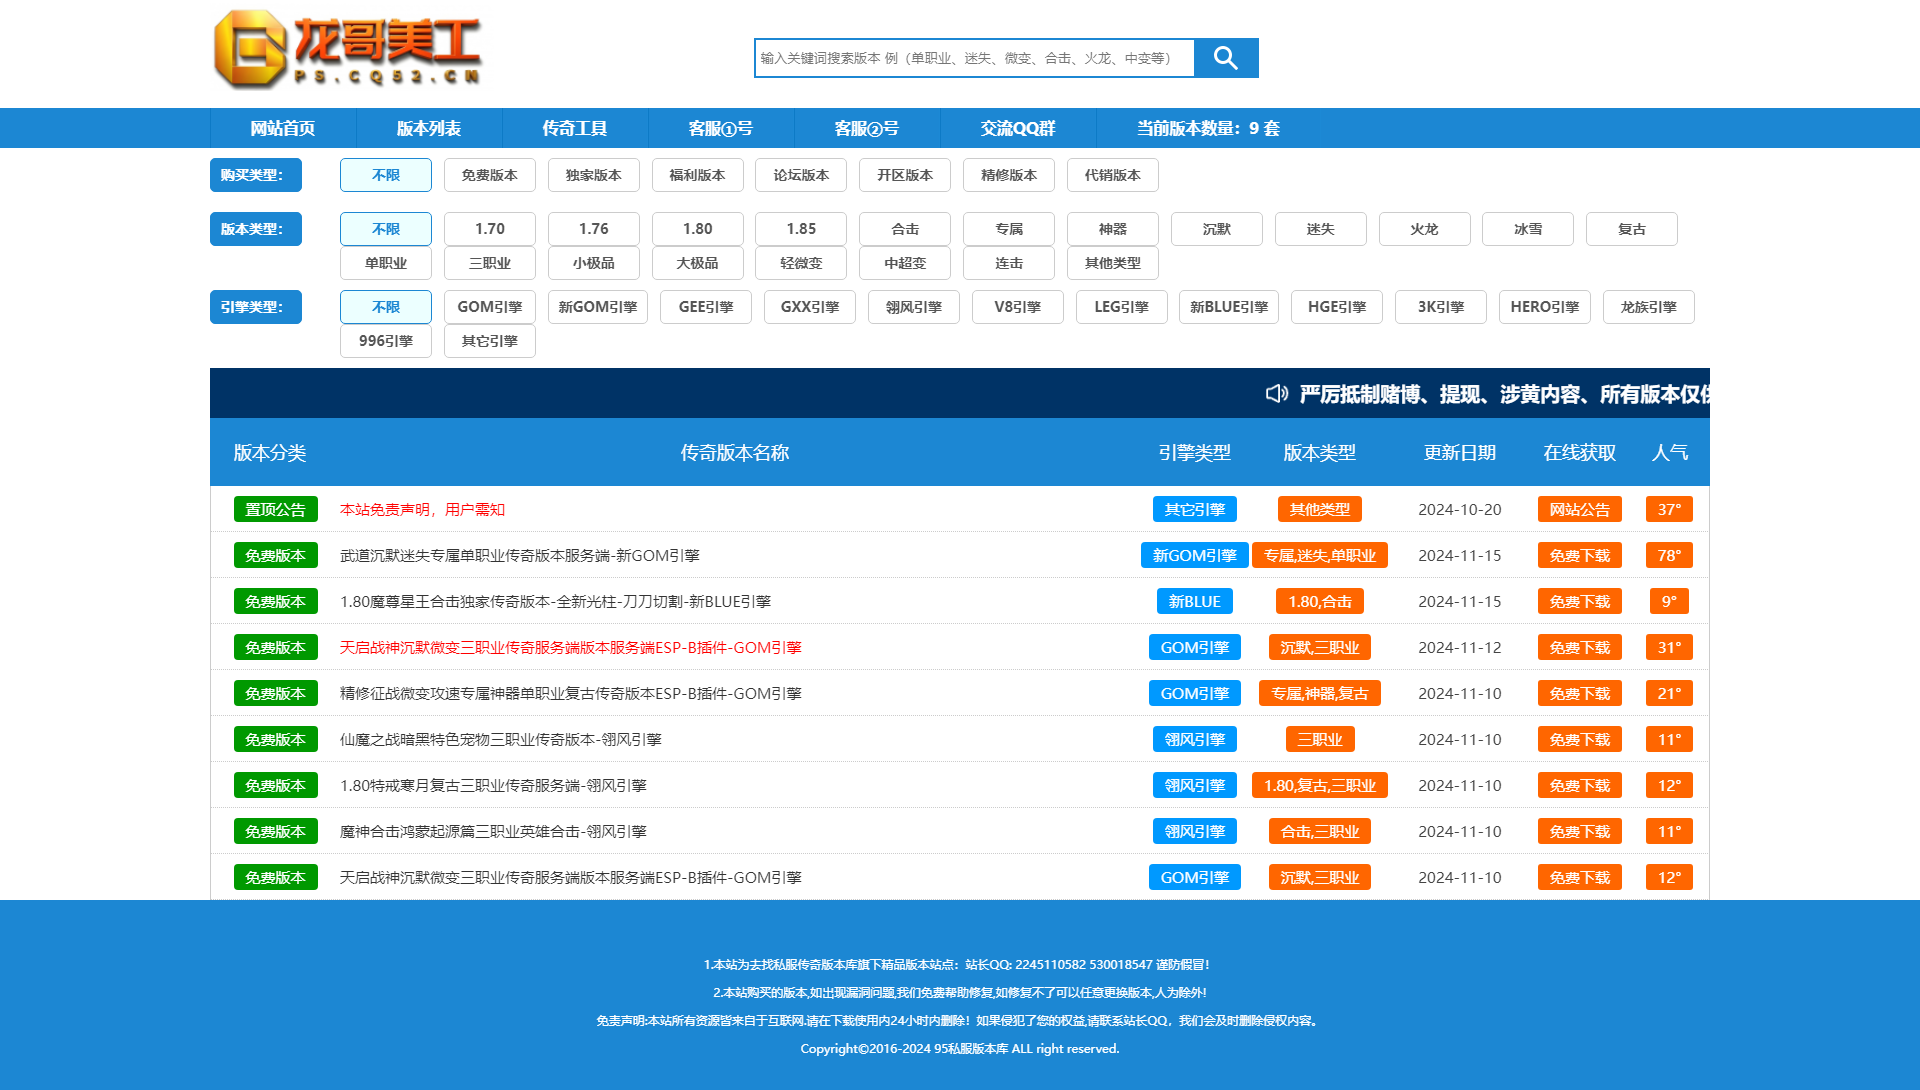Viewport: 1920px width, 1090px height.
Task: Filter by 免费版本 purchase type
Action: coord(490,175)
